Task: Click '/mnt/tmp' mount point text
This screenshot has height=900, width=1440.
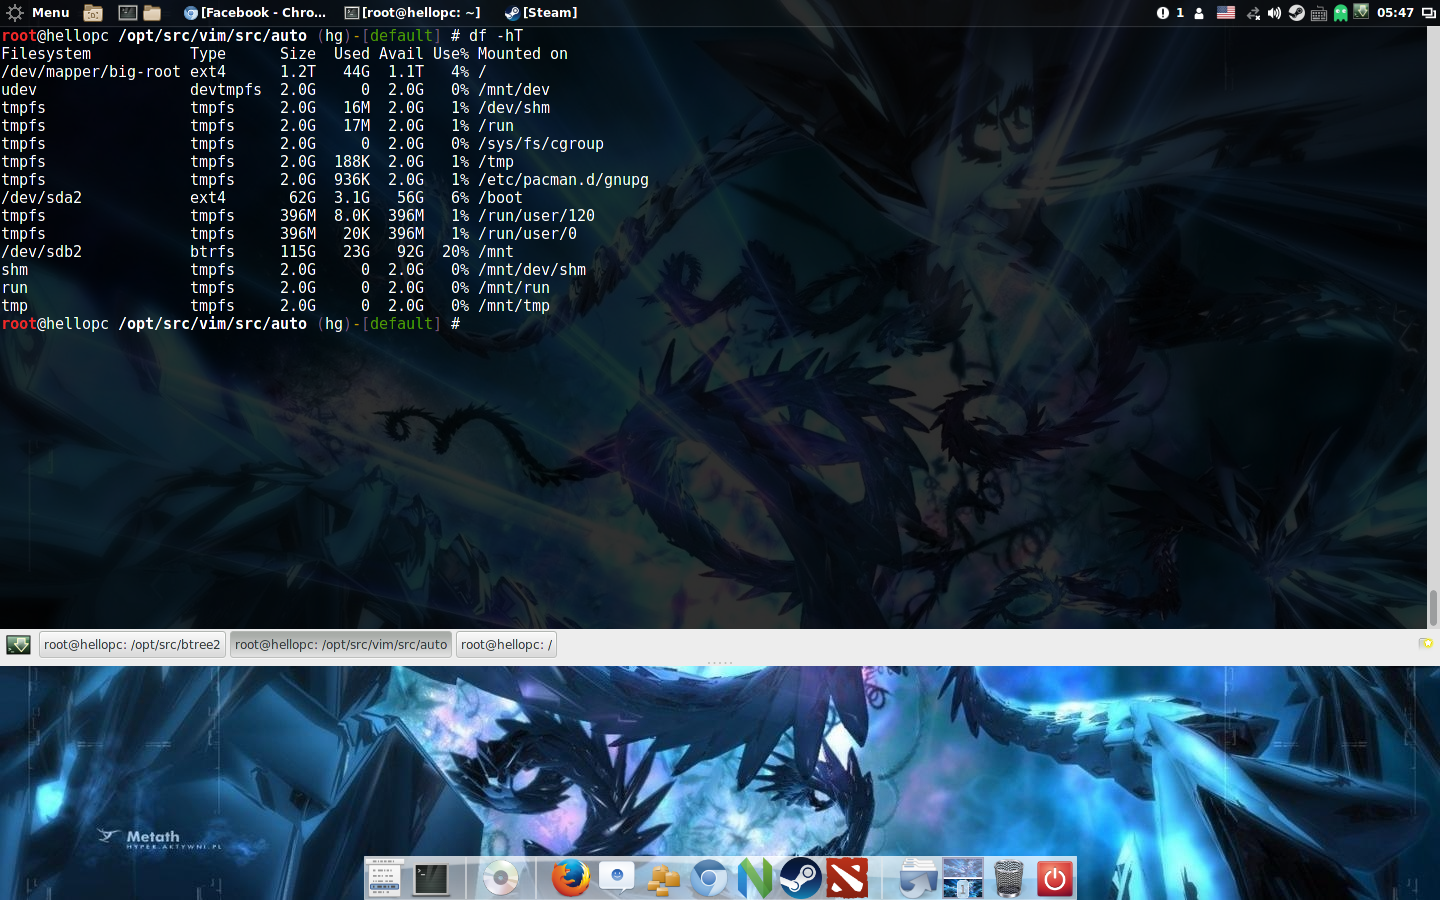Action: point(514,306)
